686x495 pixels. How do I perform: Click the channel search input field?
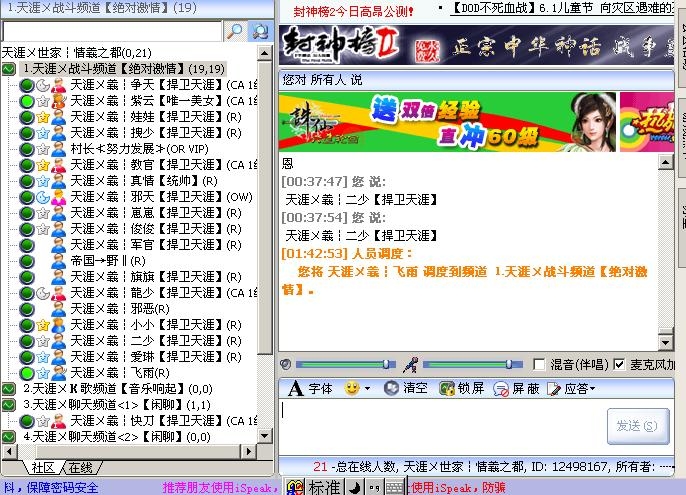coord(112,32)
